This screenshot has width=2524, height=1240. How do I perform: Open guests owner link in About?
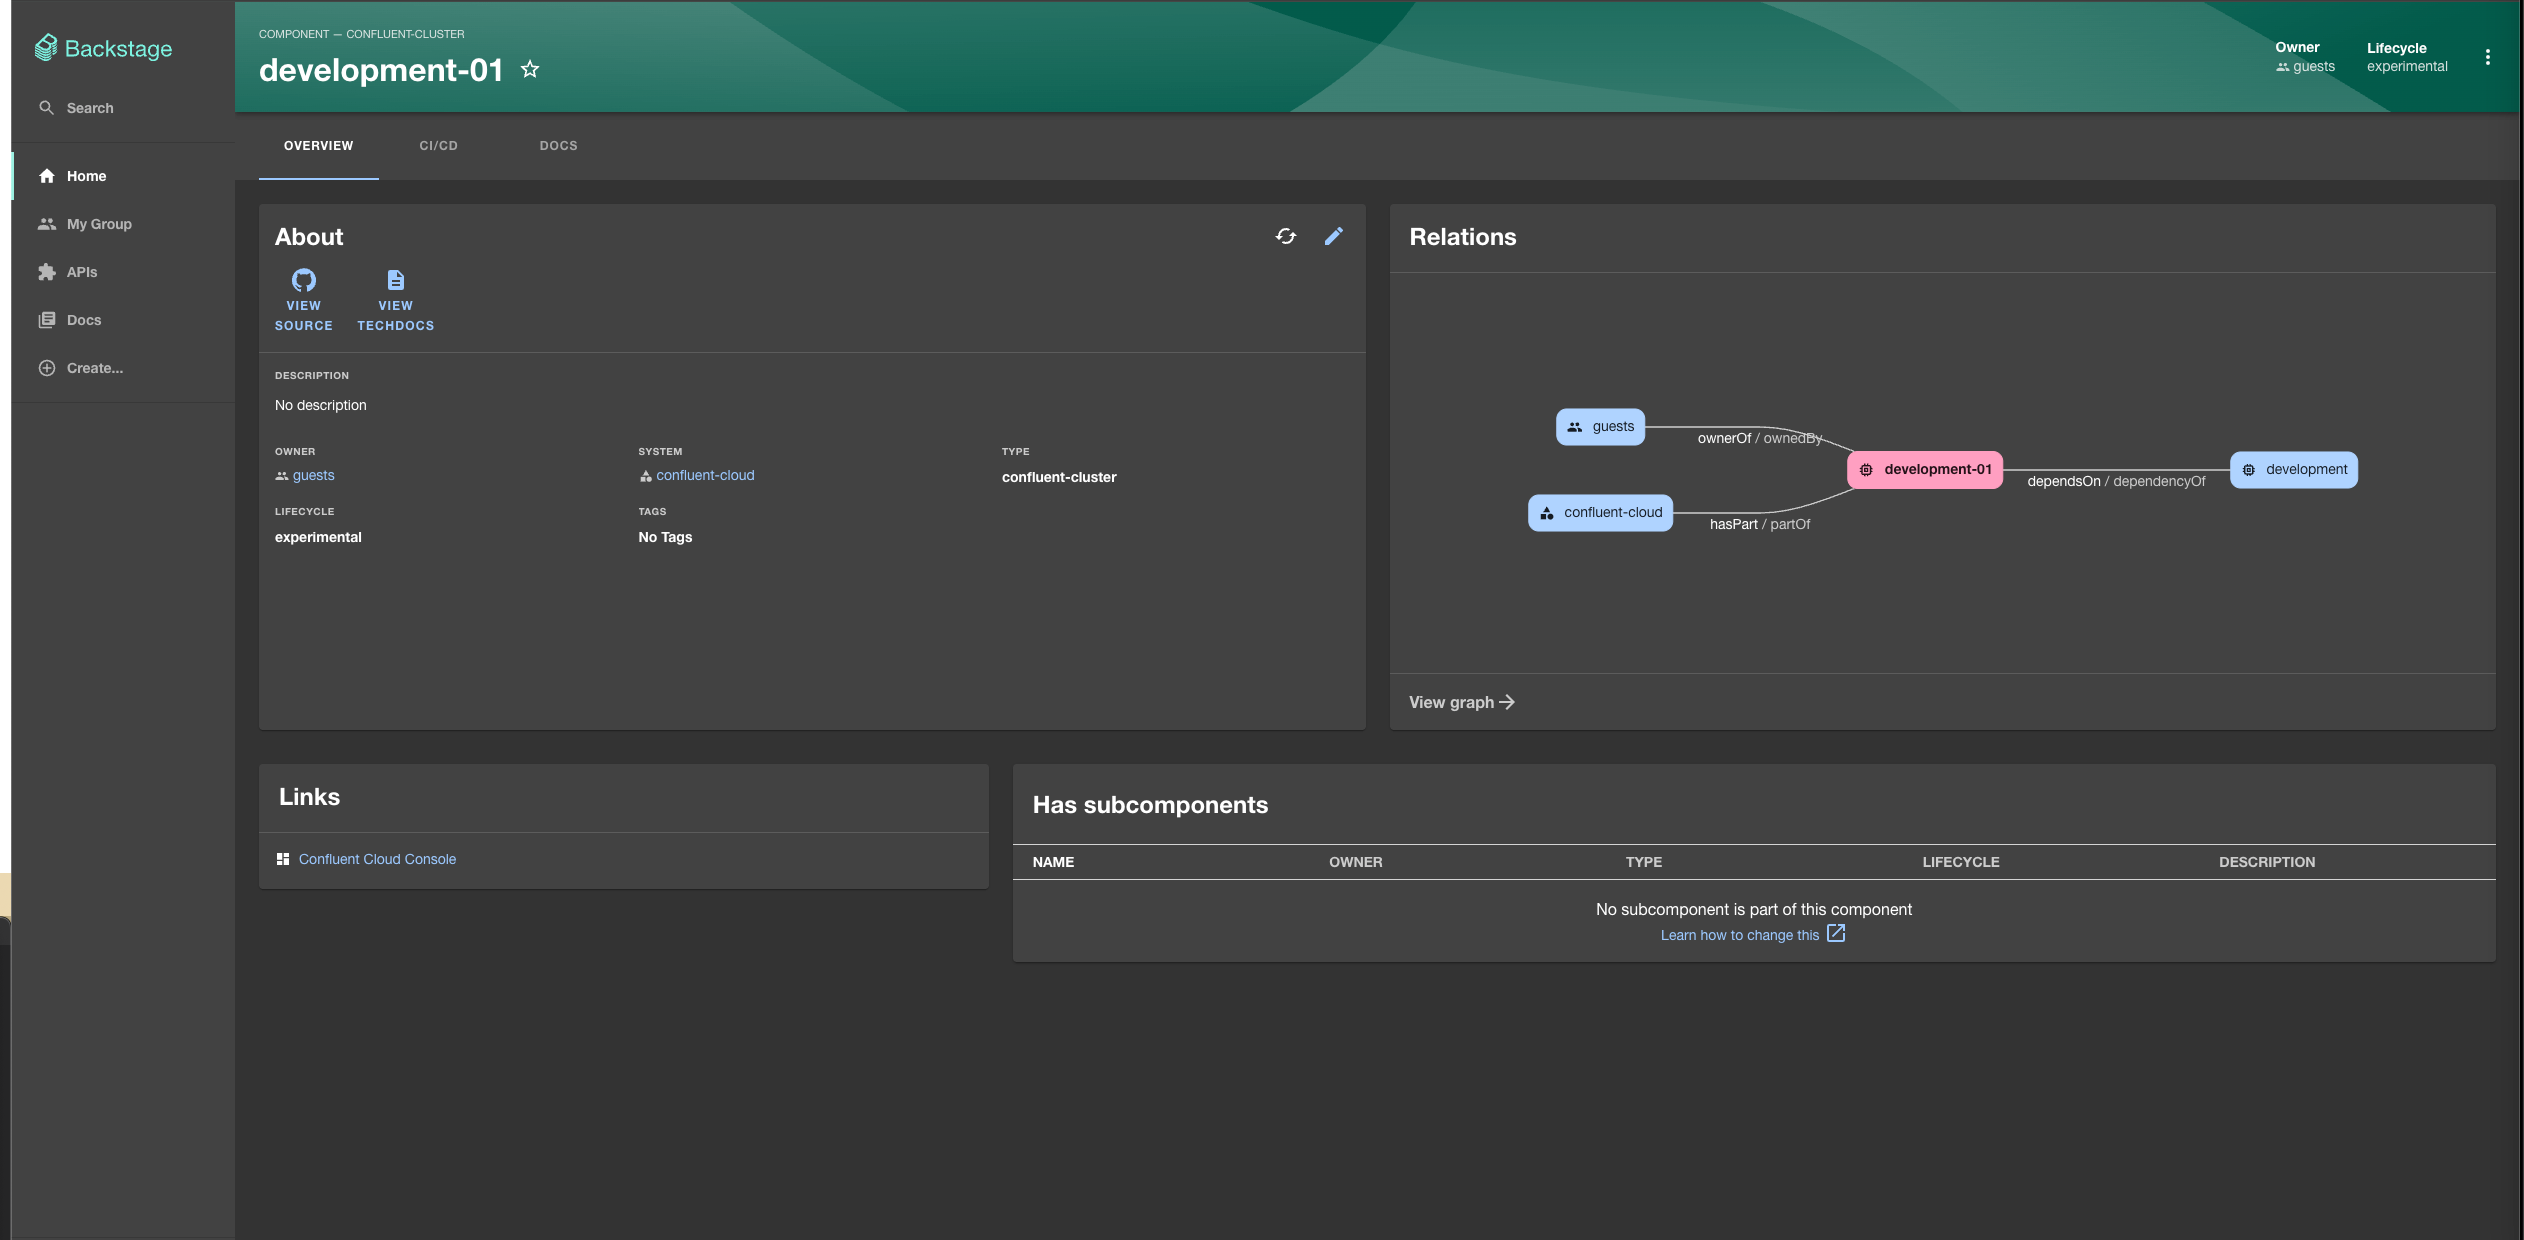[x=305, y=476]
